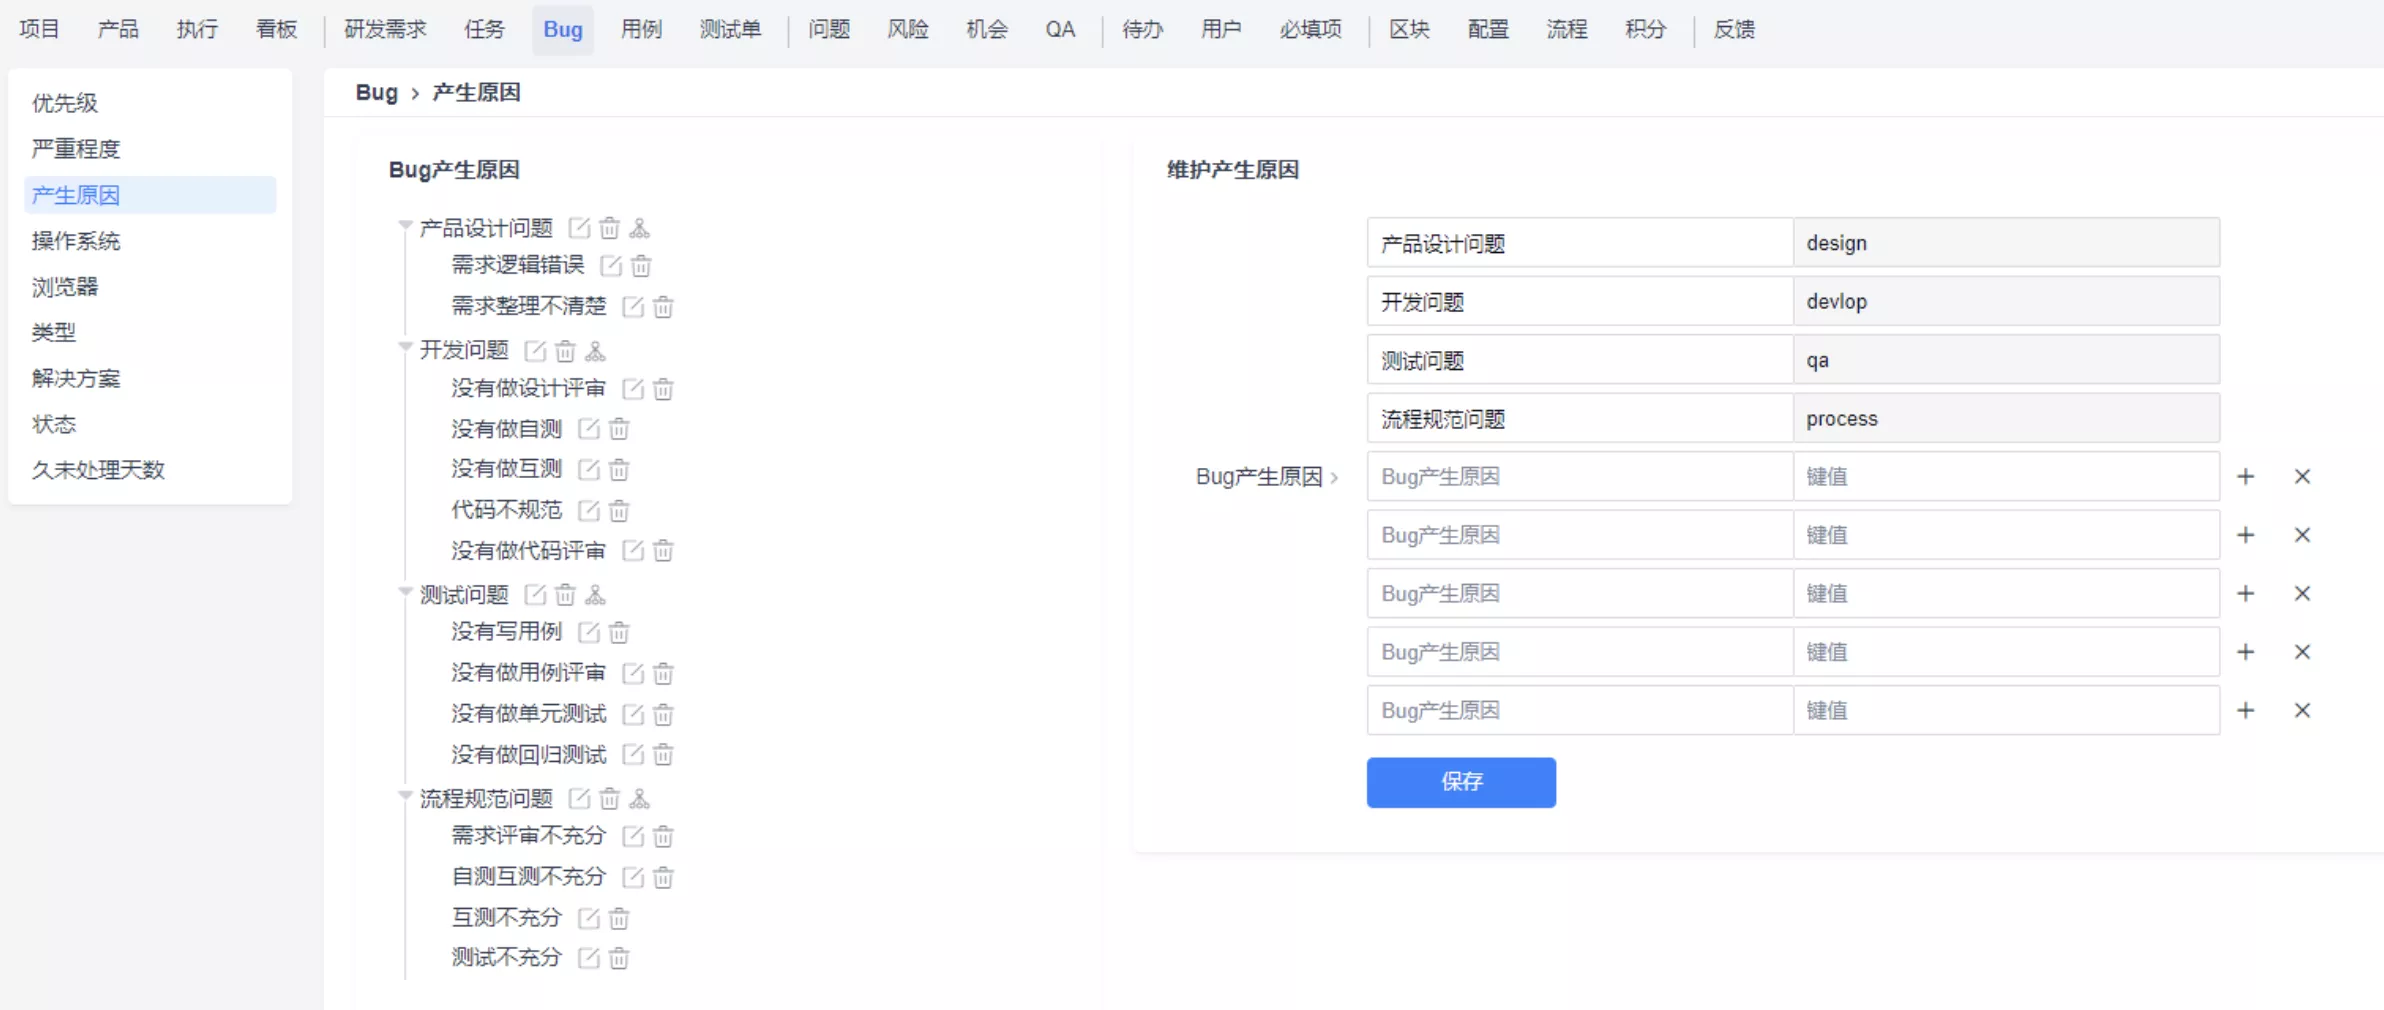Delete the 需求逻辑错误 tree entry
Screen dimensions: 2384x1010
(x=641, y=266)
